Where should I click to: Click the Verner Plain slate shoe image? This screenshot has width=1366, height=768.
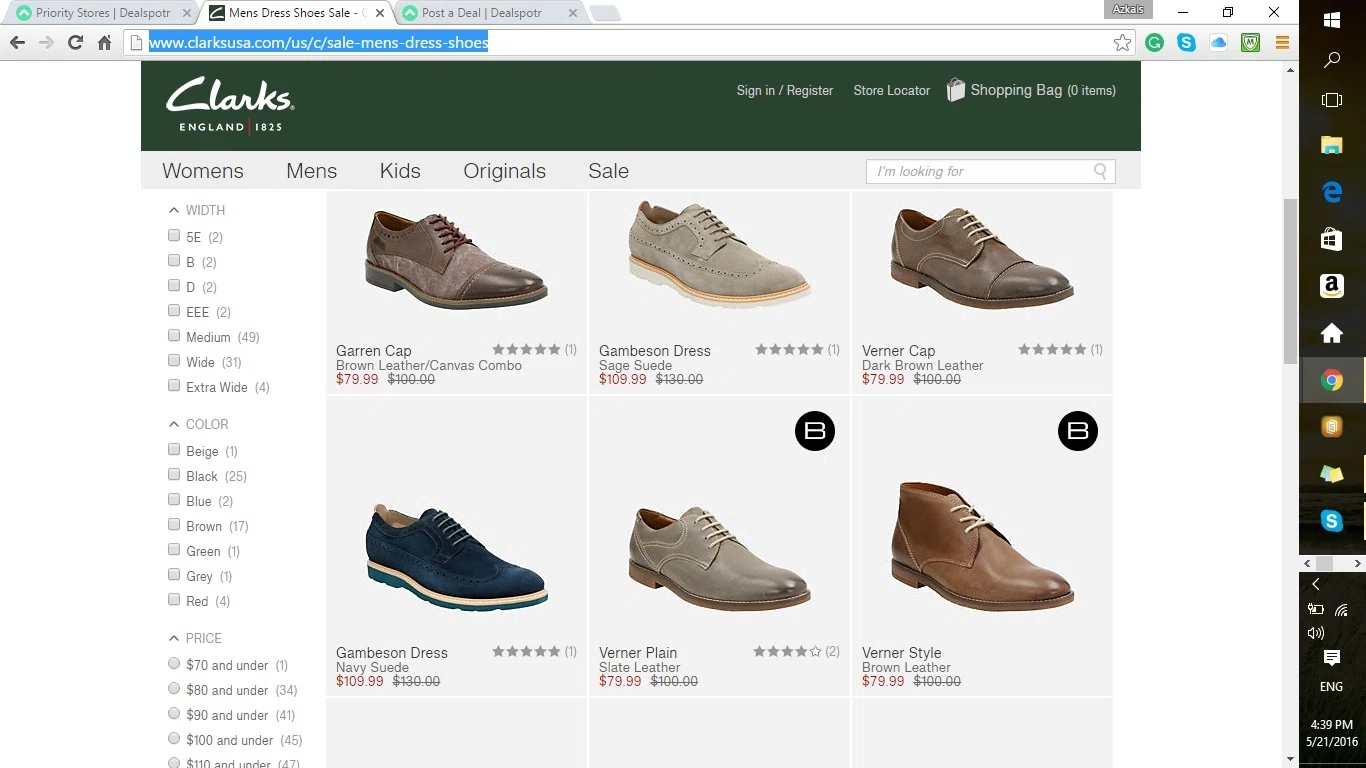click(x=719, y=558)
